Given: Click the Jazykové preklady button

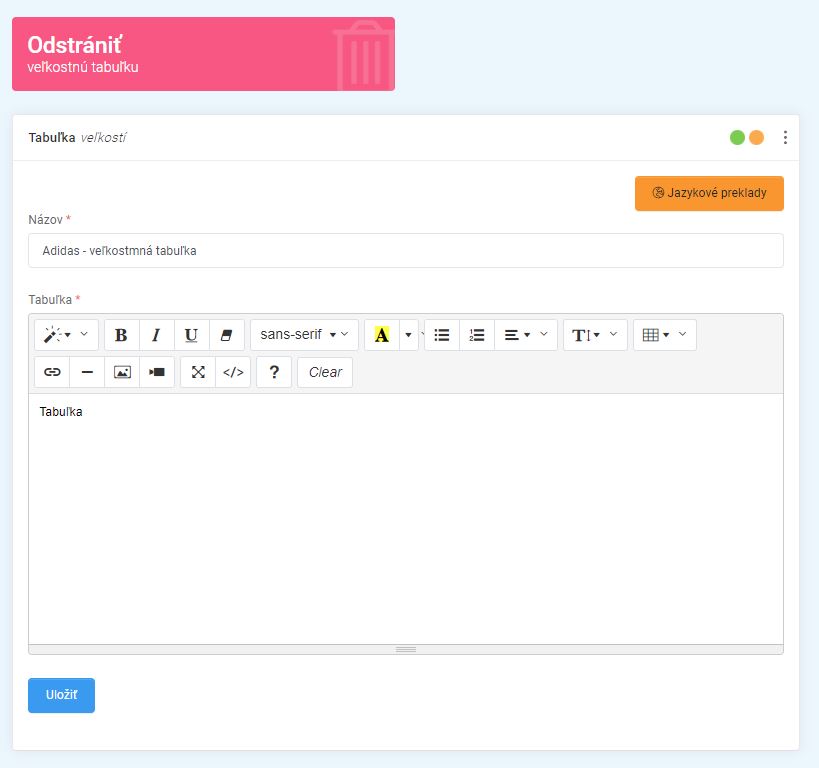Looking at the screenshot, I should 709,193.
